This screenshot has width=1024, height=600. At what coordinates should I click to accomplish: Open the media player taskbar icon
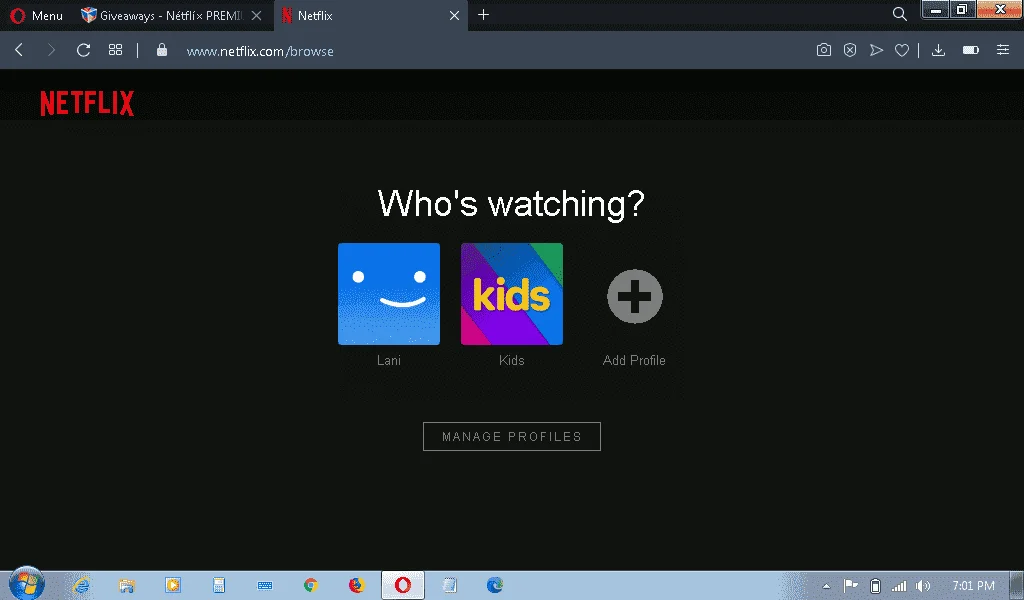click(172, 585)
